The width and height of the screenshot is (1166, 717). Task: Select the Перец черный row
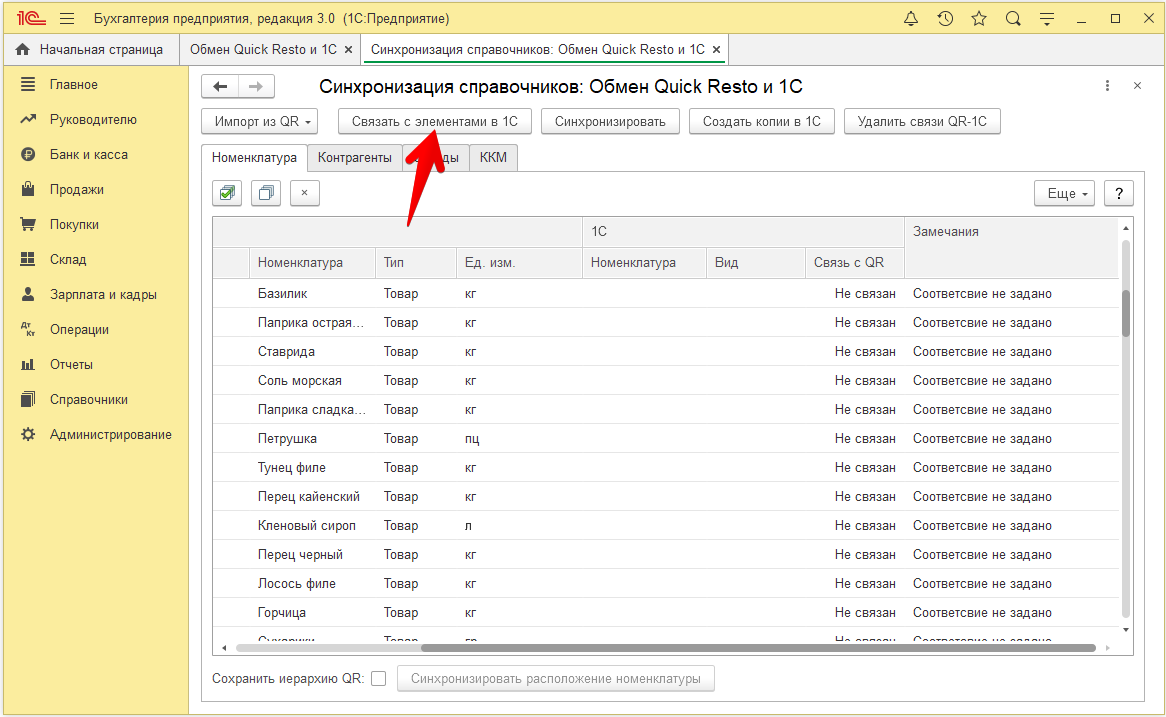tap(666, 554)
